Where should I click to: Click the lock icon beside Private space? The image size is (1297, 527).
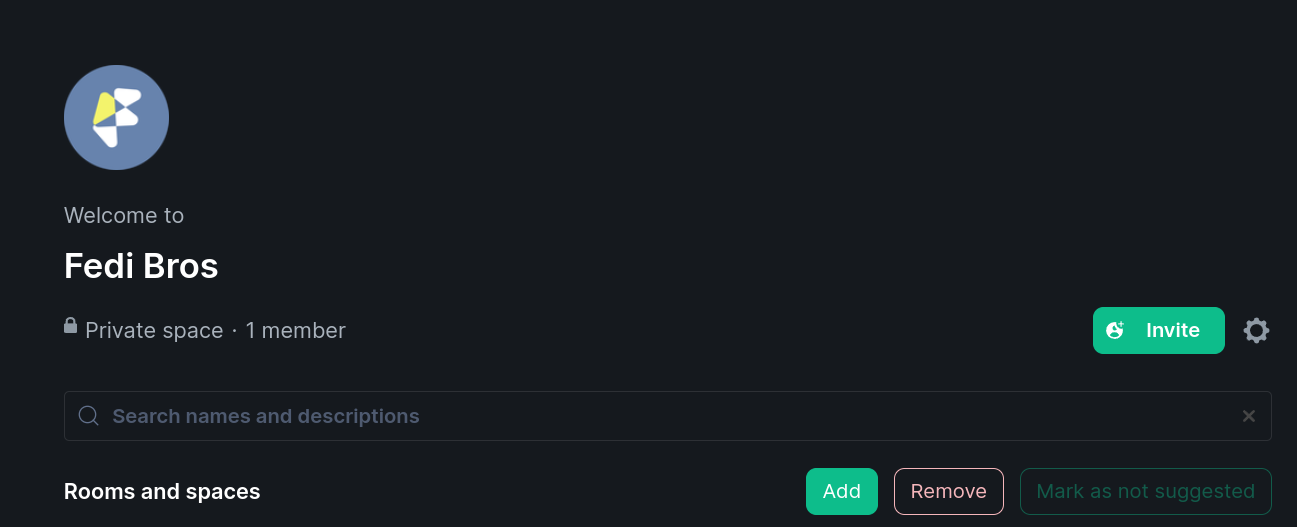coord(71,326)
